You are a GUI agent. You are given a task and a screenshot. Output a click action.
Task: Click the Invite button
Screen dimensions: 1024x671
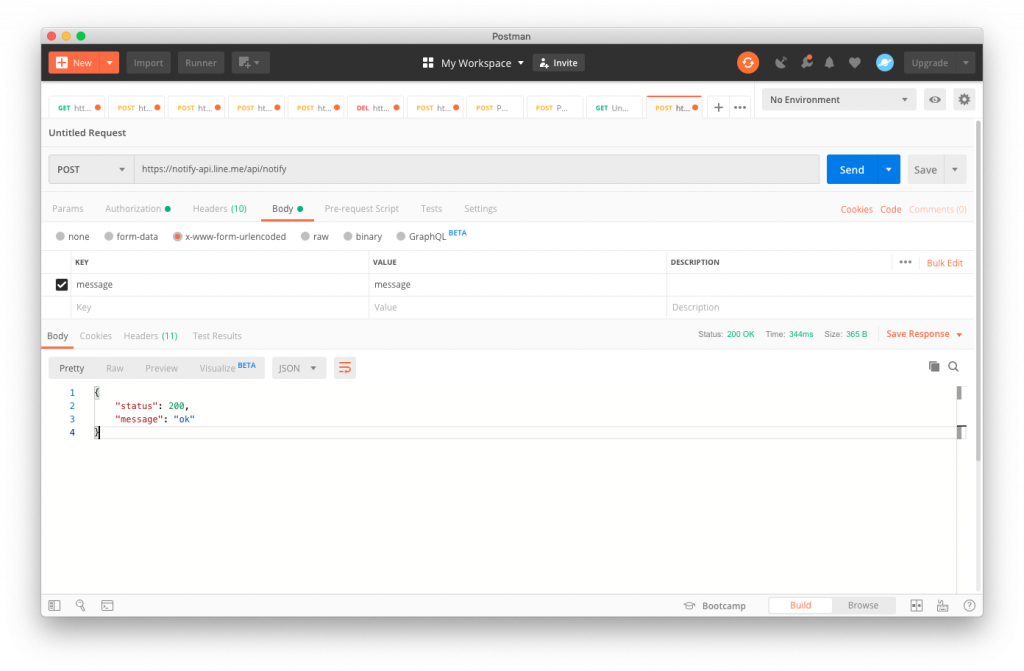tap(559, 63)
